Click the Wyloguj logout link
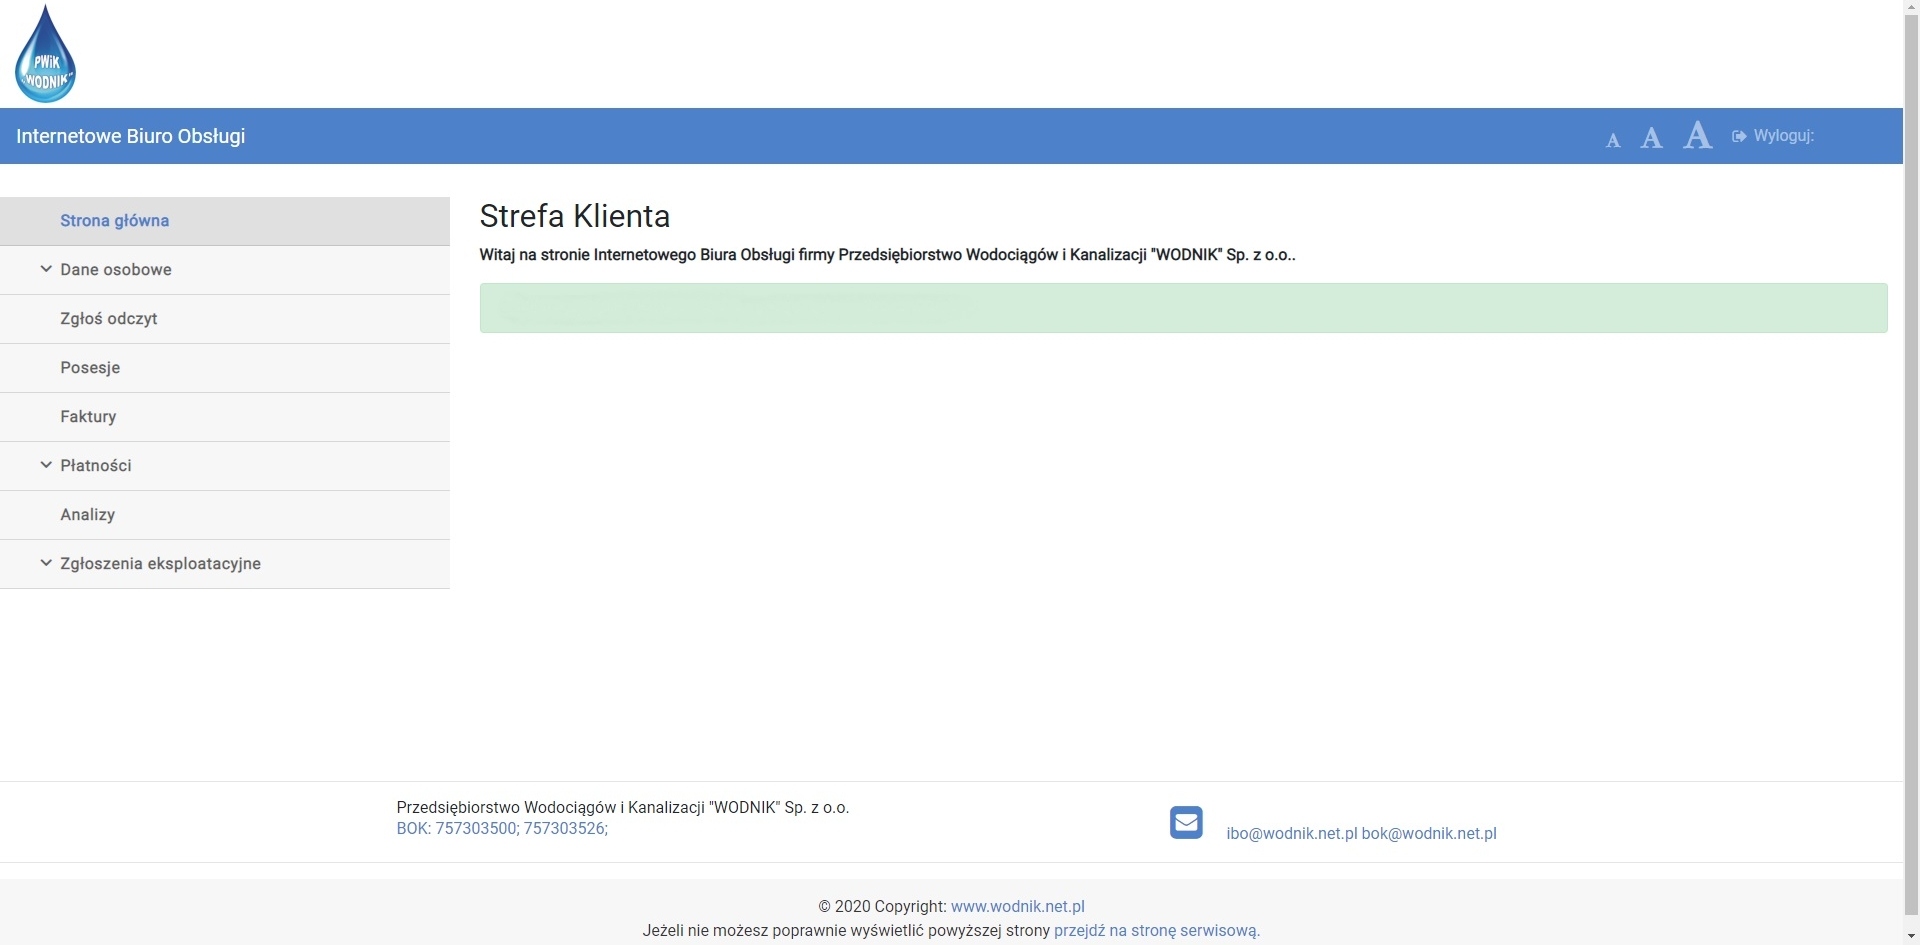Viewport: 1920px width, 945px height. (x=1783, y=136)
